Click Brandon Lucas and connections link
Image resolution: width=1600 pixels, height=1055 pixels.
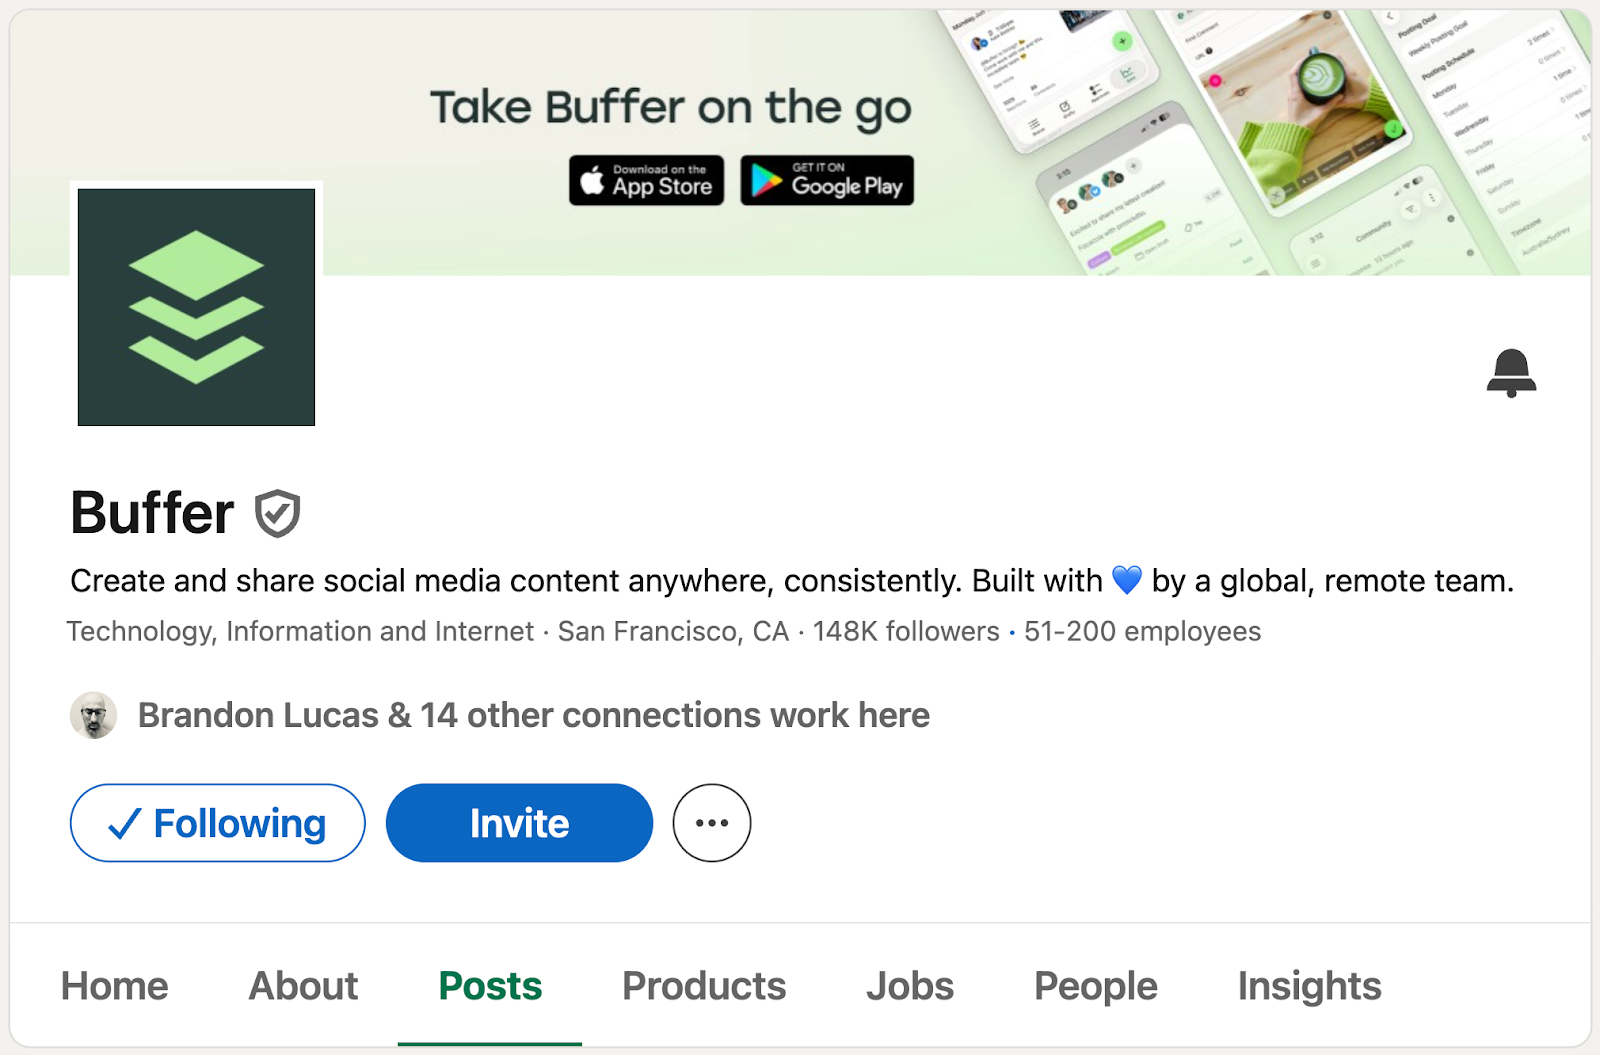[x=533, y=715]
